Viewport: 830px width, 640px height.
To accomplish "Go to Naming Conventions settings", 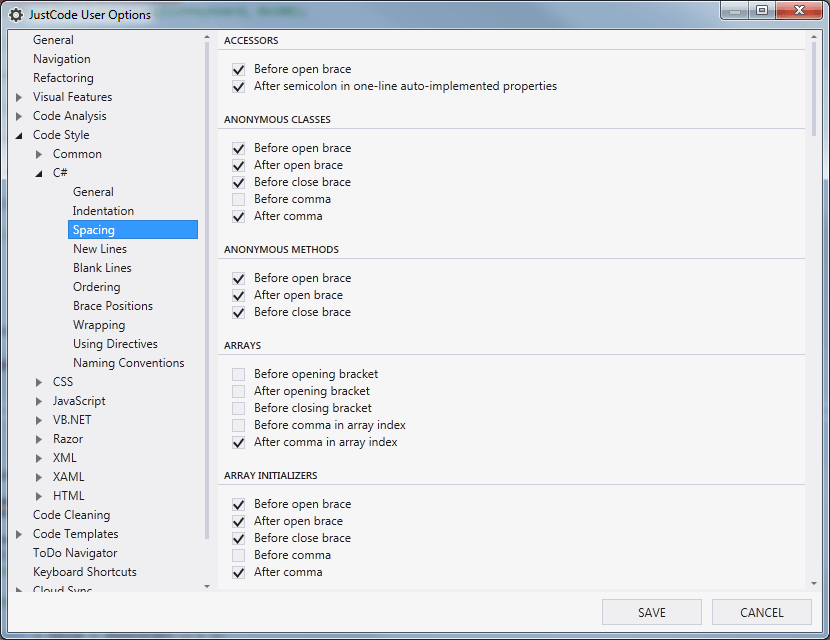I will pos(128,363).
